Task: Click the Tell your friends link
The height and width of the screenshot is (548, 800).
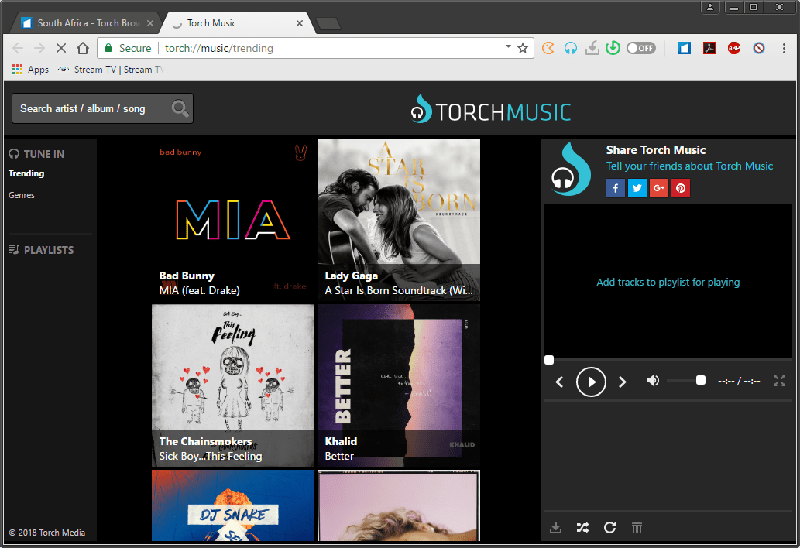Action: [689, 166]
